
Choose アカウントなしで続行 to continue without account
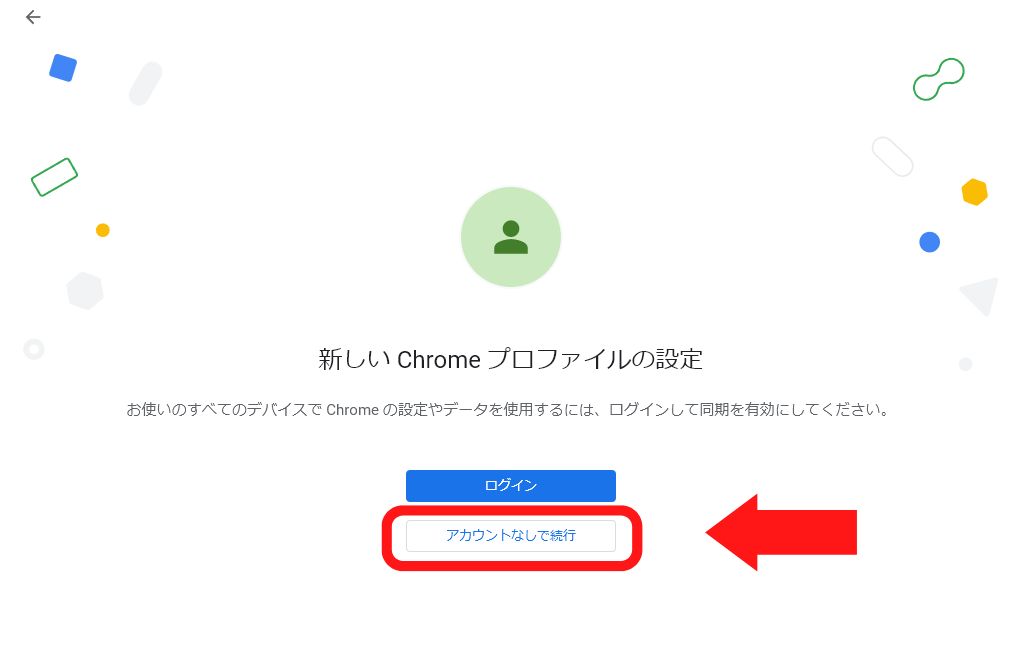(510, 536)
